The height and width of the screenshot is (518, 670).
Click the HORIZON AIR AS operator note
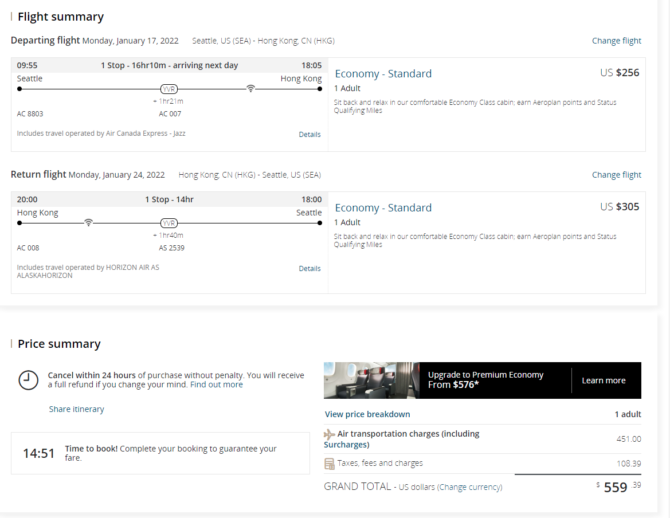point(88,271)
